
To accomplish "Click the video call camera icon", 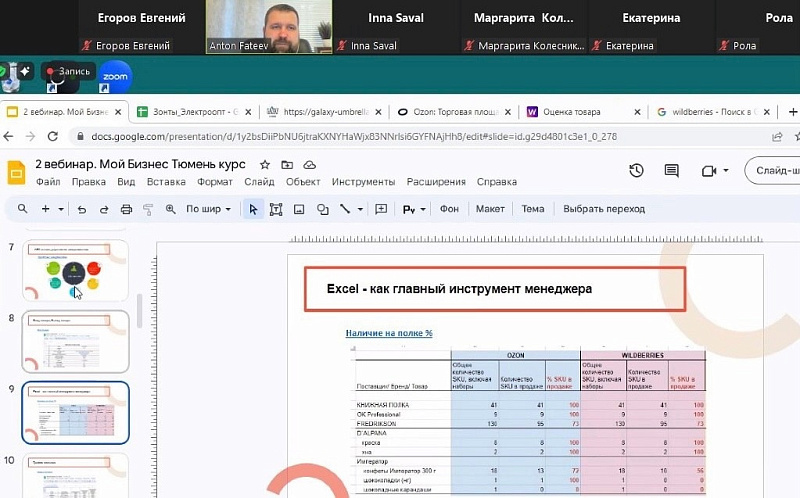I will click(x=709, y=170).
